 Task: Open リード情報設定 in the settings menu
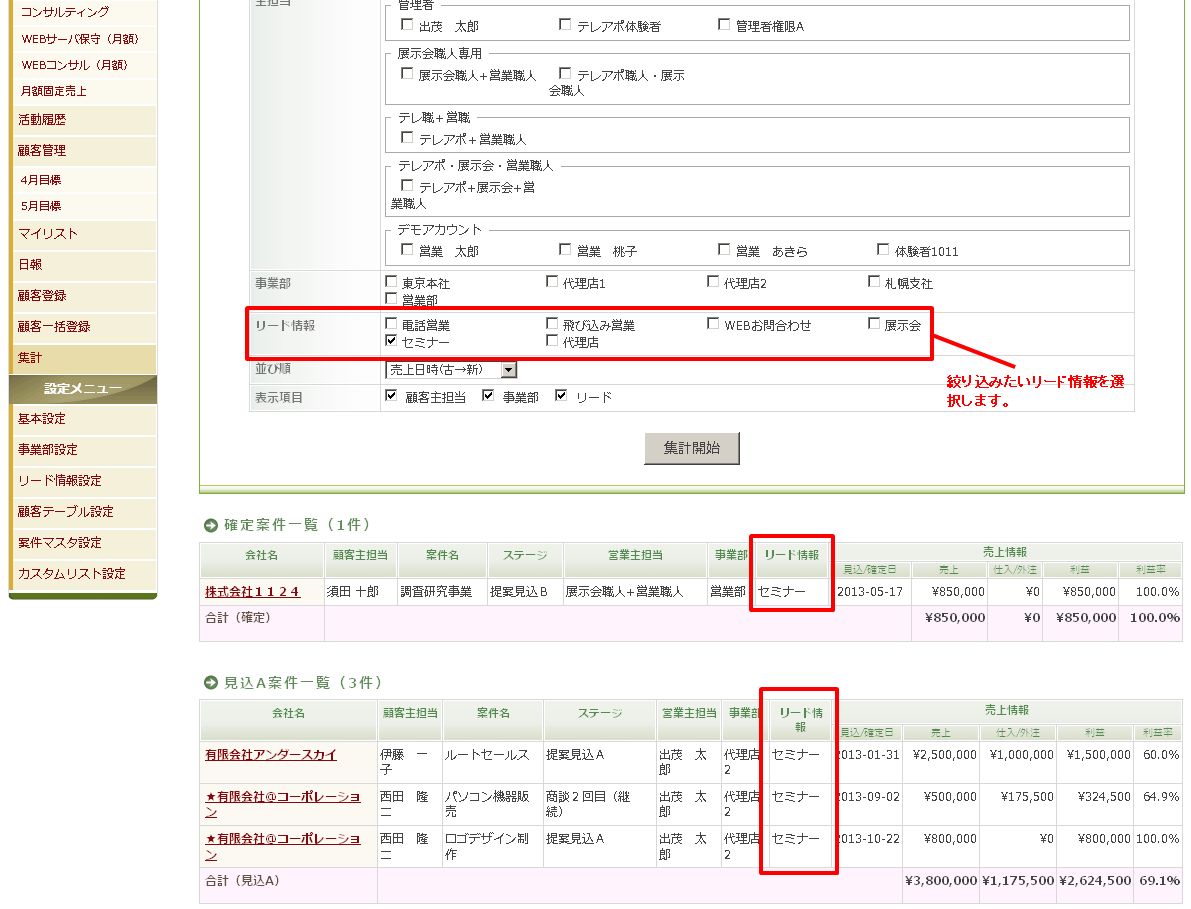tap(59, 481)
